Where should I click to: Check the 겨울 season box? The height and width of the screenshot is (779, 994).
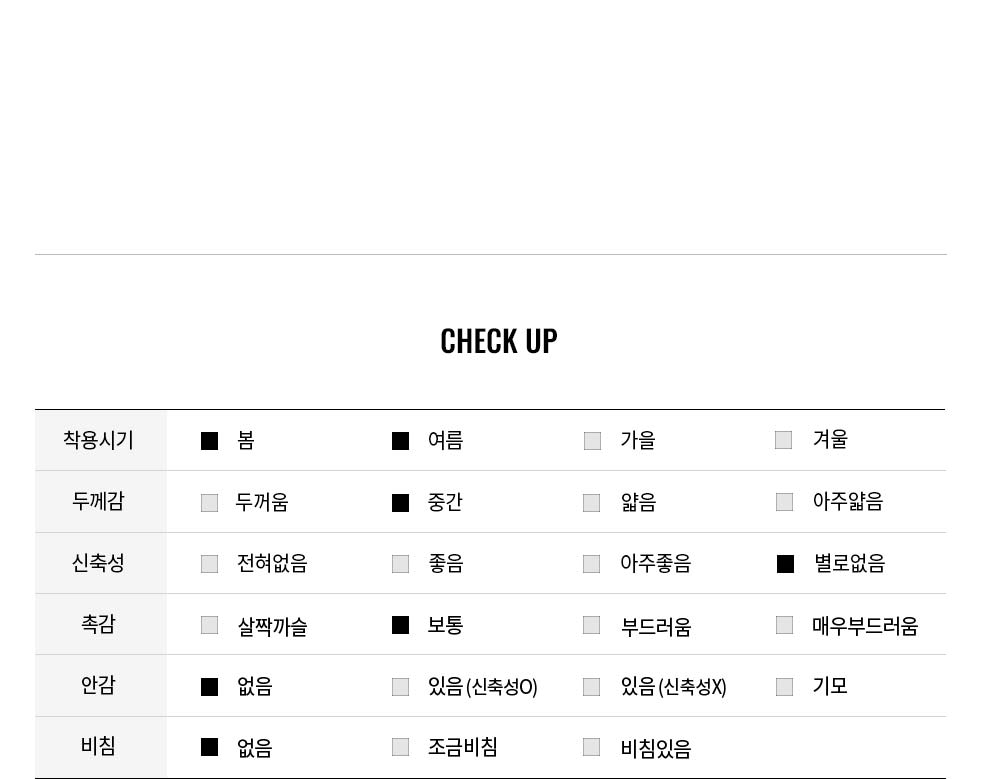coord(784,440)
